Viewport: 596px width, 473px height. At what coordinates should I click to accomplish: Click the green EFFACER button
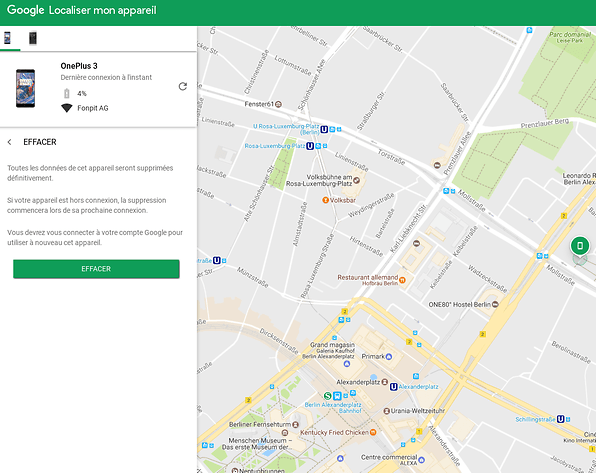[x=96, y=269]
